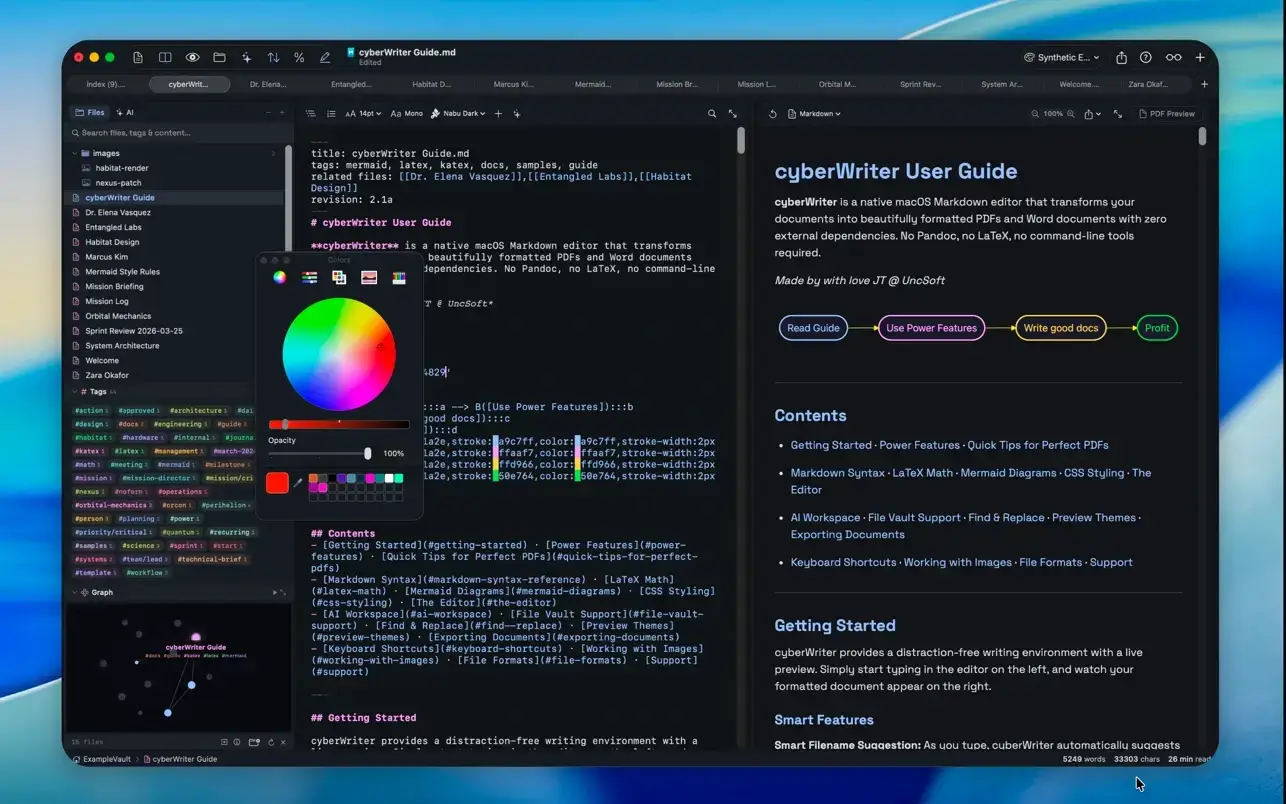Collapse the images folder
Image resolution: width=1286 pixels, height=804 pixels.
(74, 153)
